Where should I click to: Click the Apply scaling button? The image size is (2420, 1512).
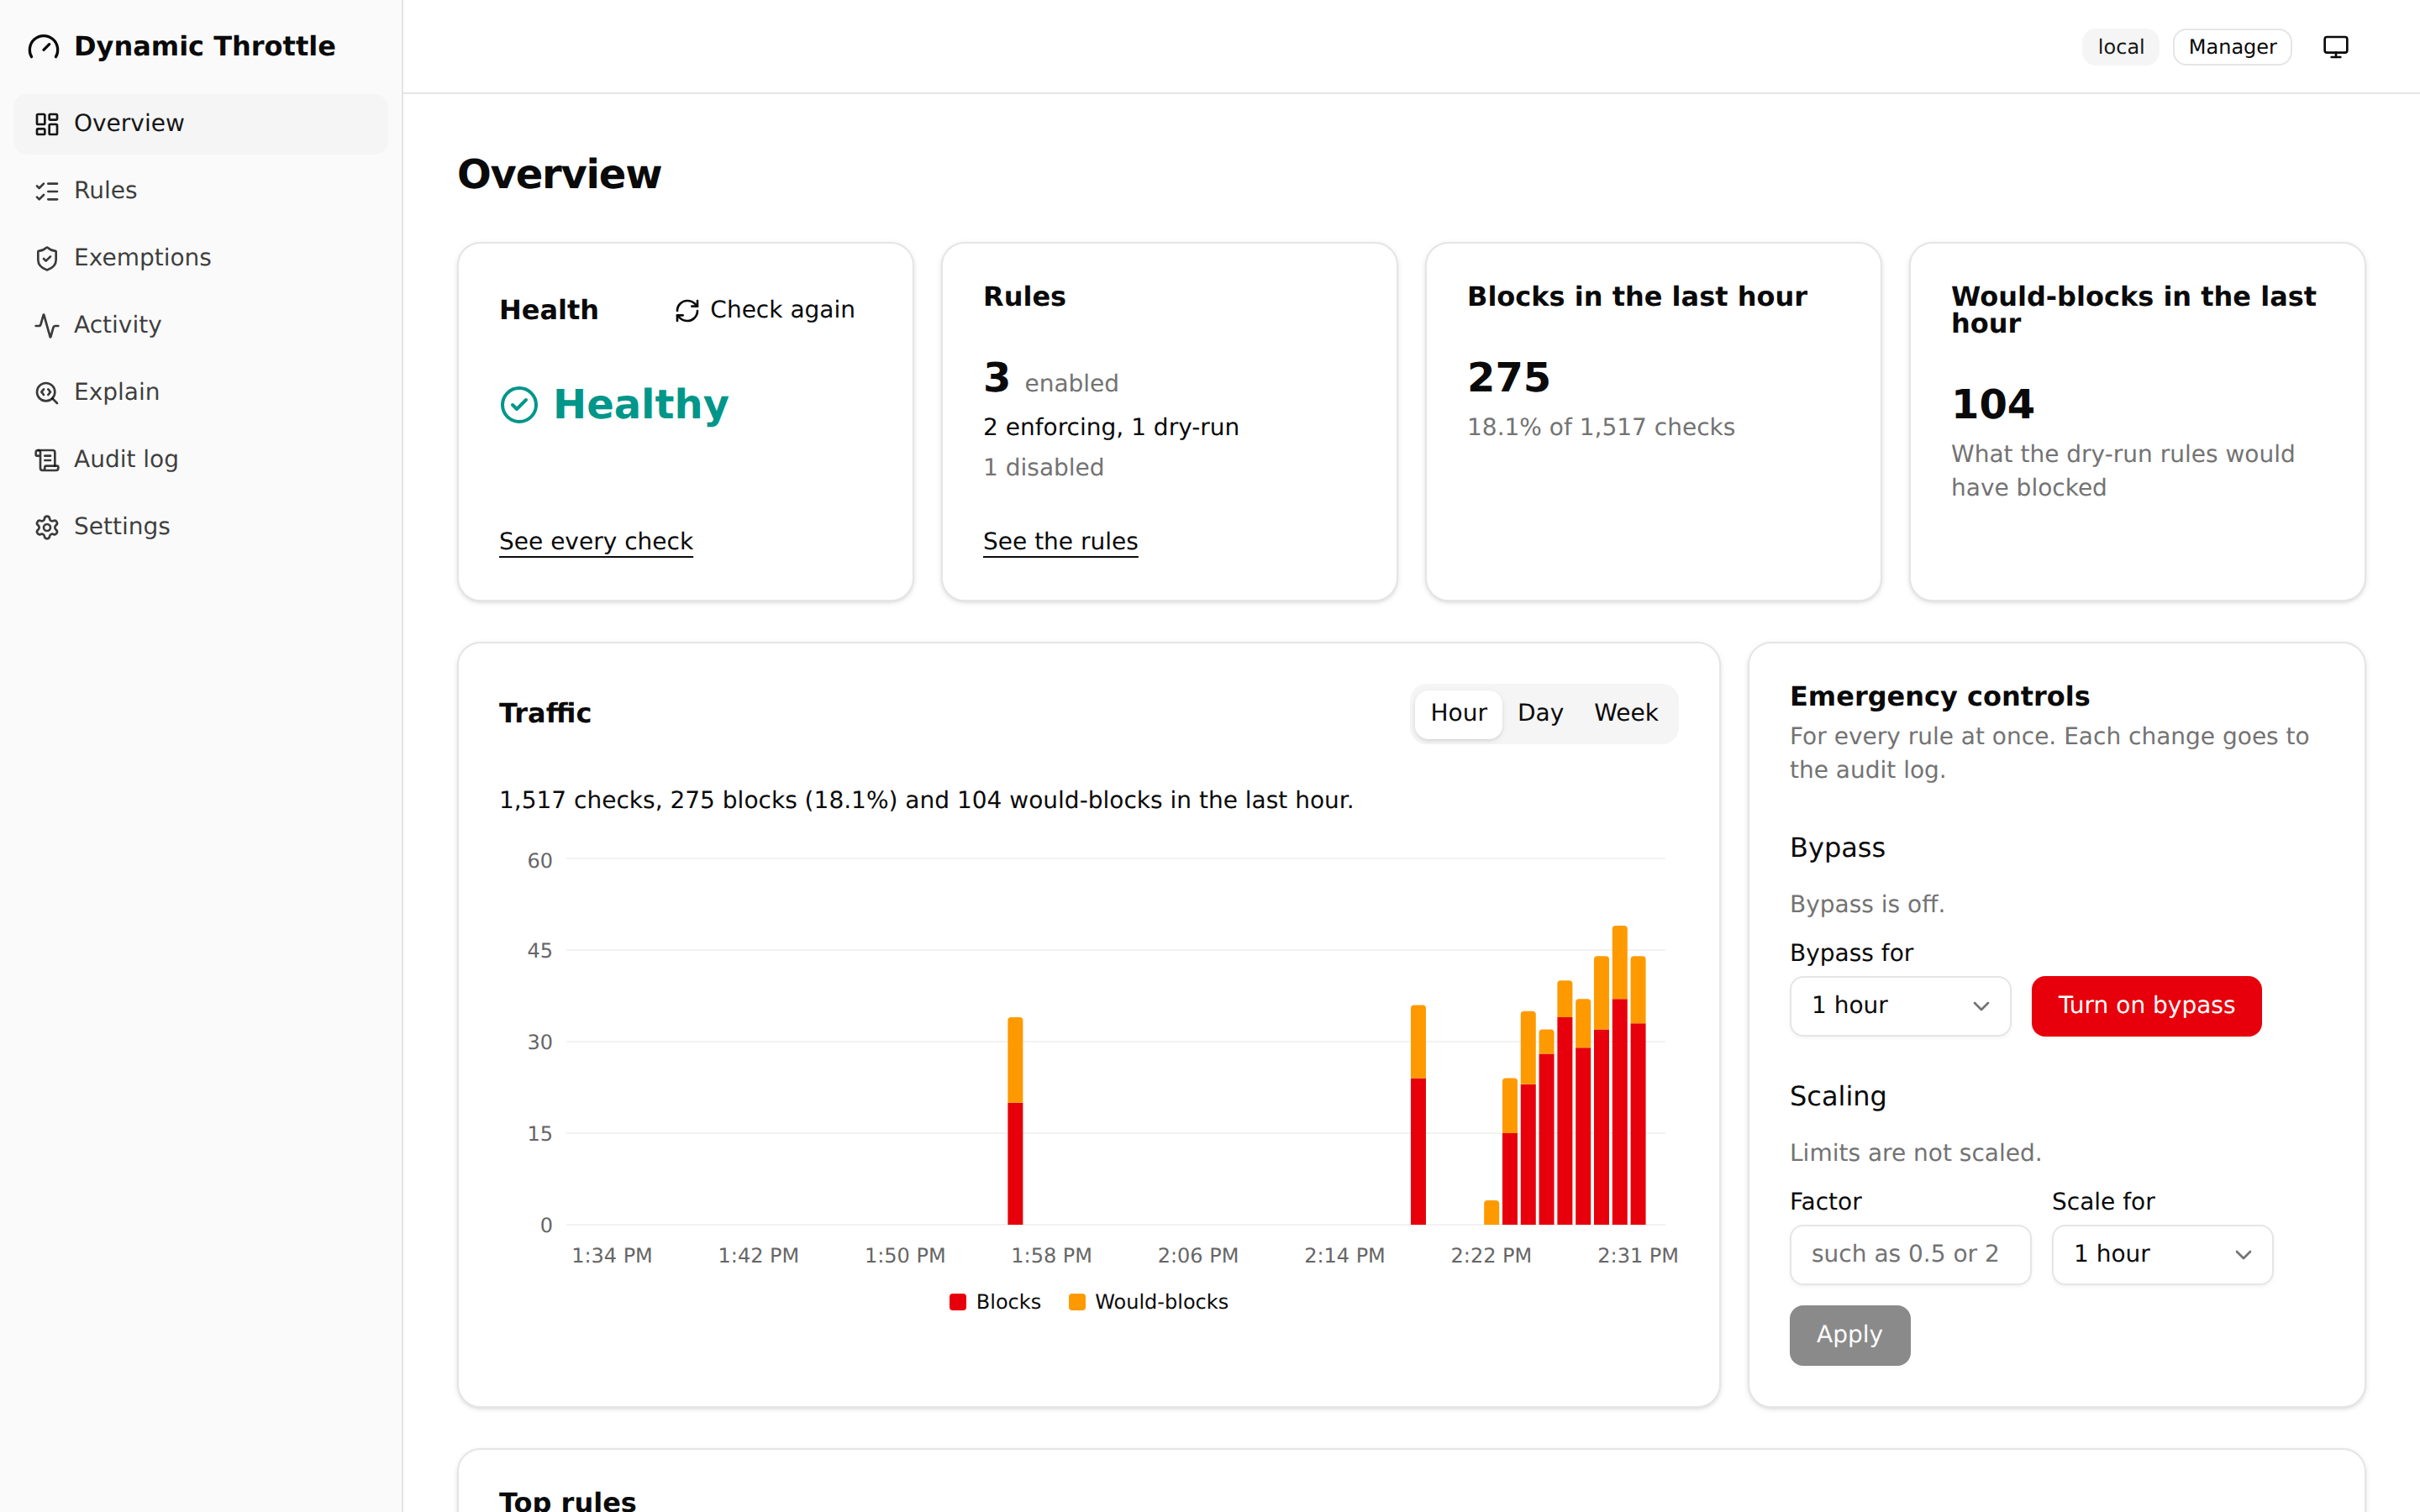click(x=1849, y=1335)
